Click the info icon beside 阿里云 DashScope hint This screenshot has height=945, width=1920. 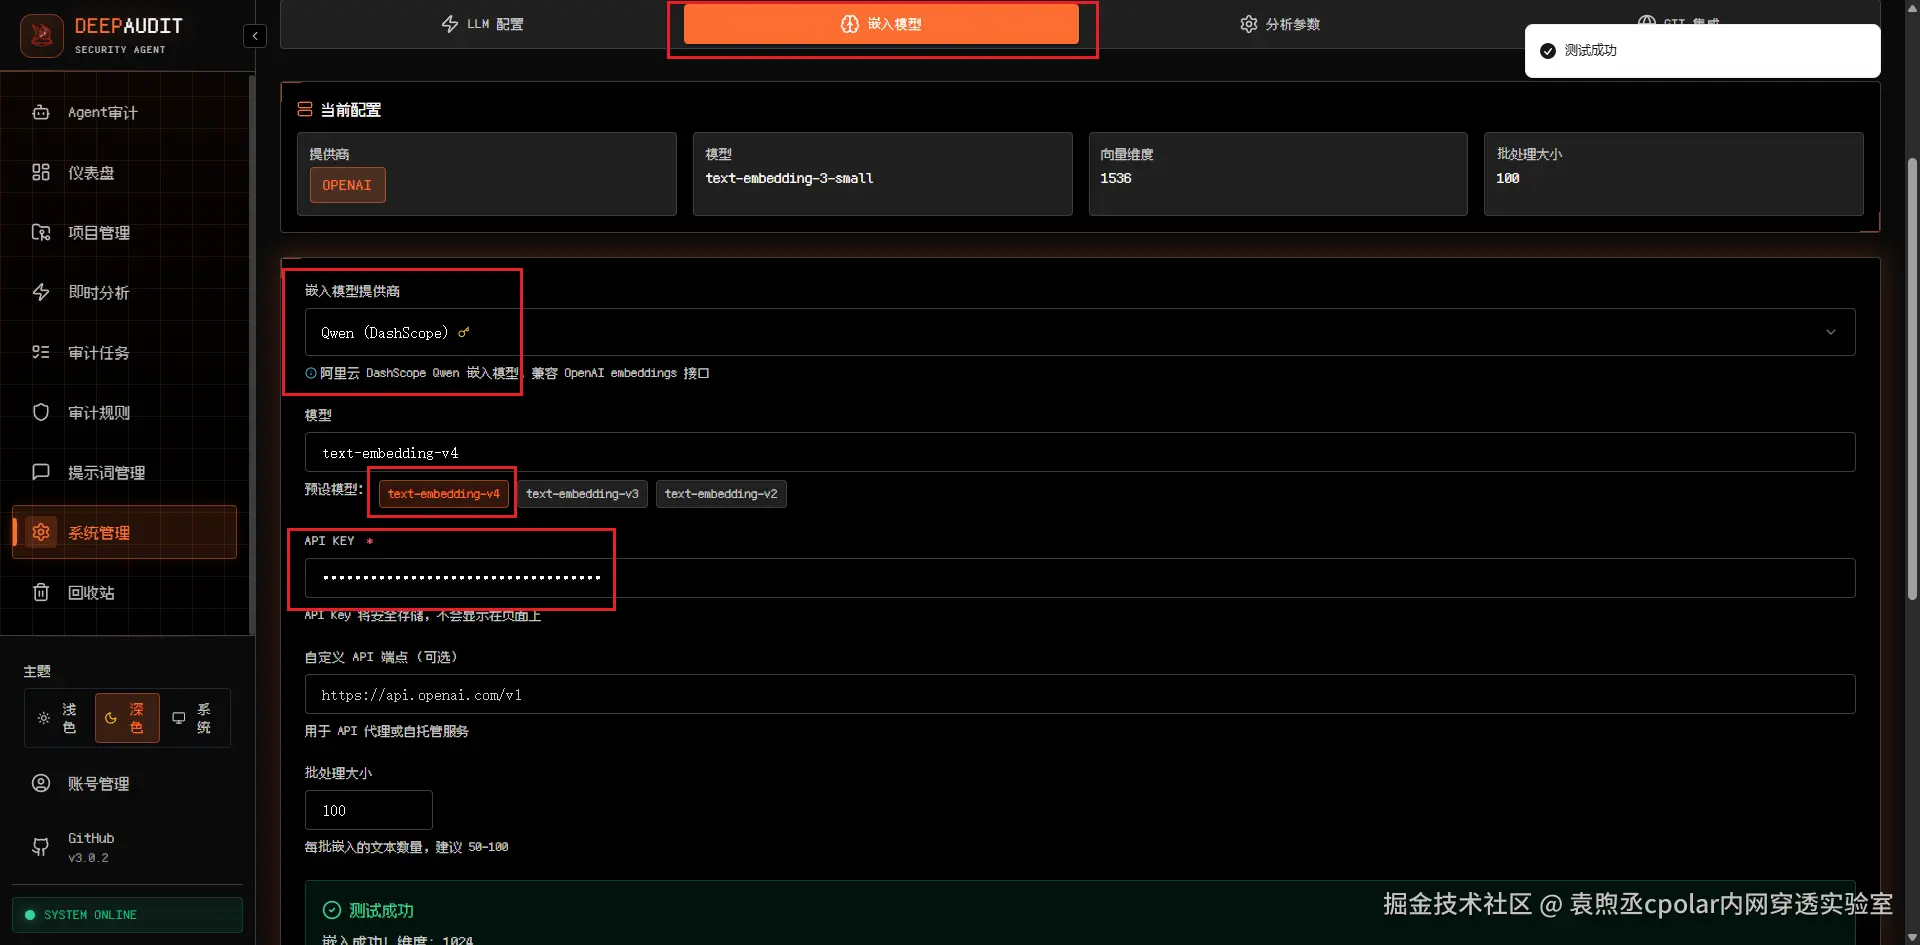click(x=311, y=373)
